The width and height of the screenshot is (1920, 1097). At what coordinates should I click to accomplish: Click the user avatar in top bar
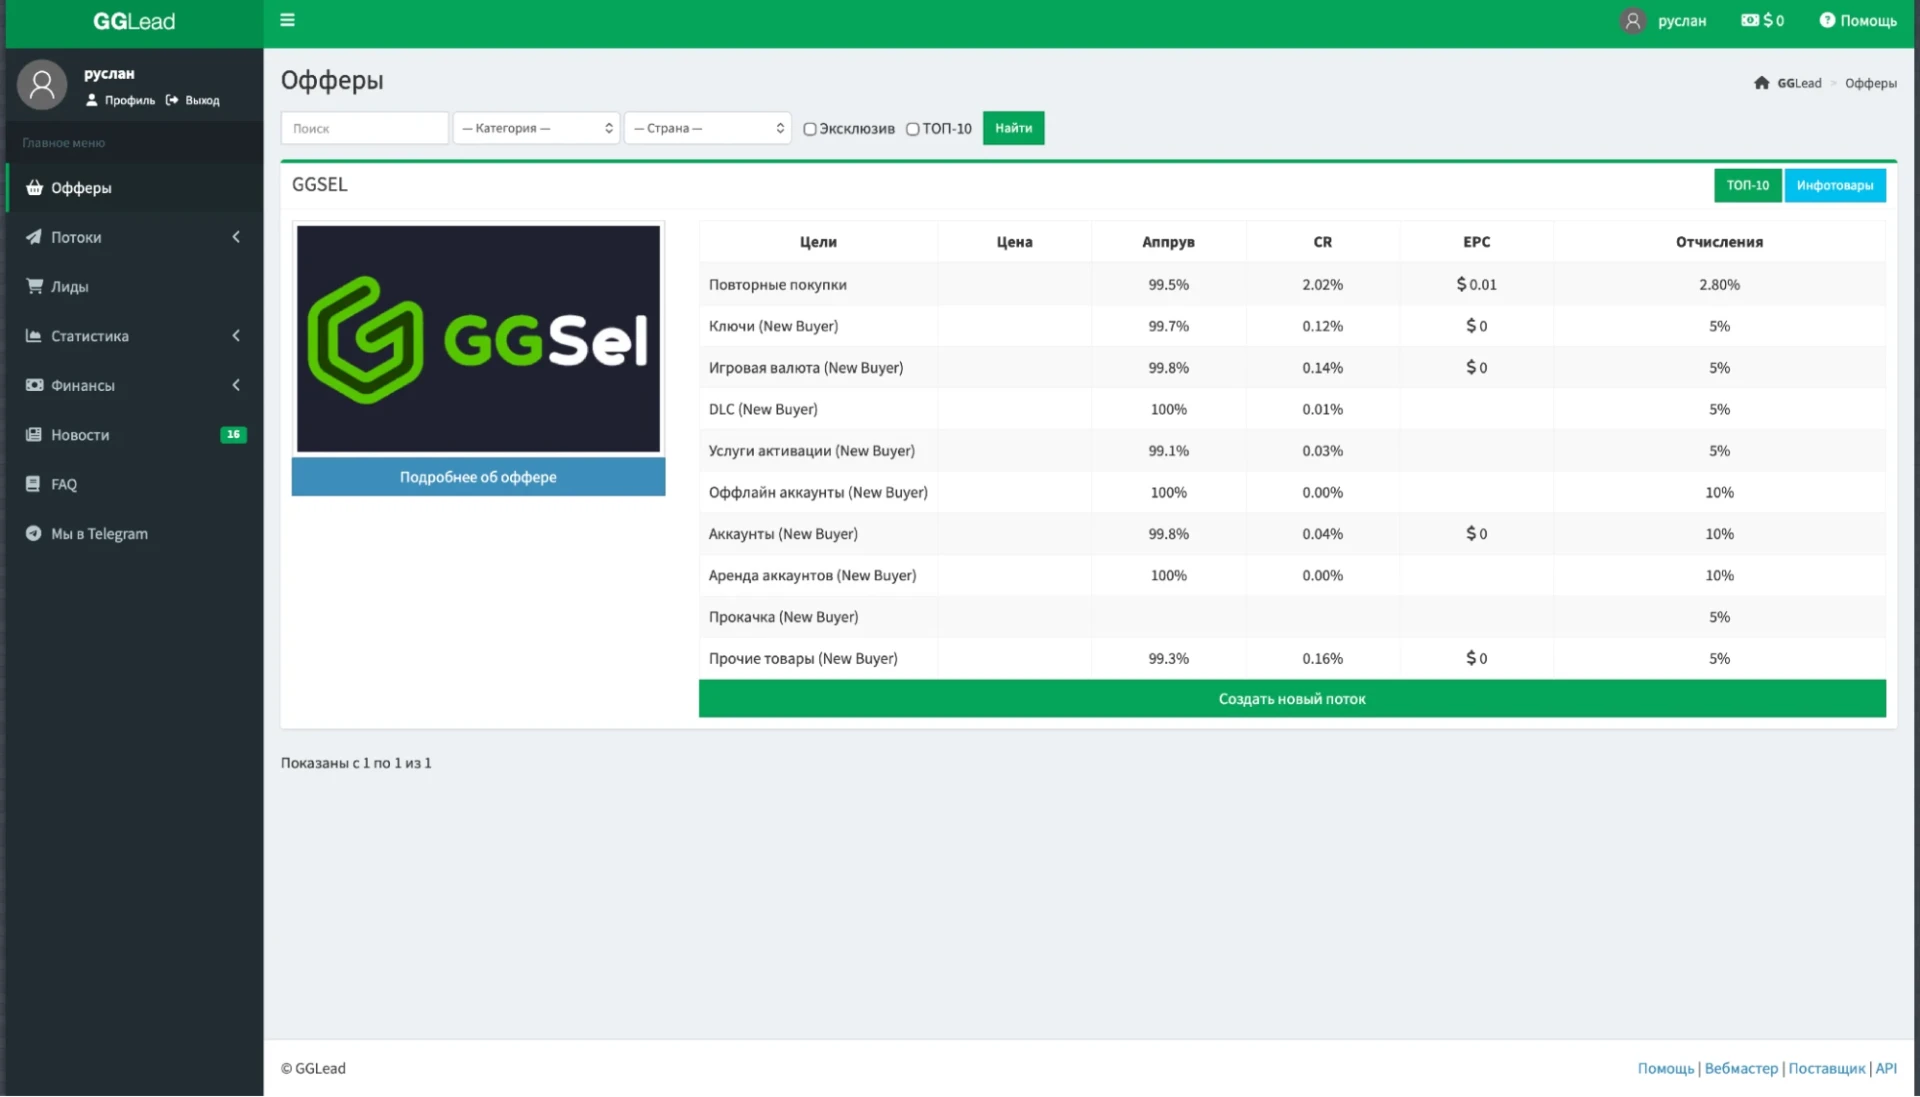tap(1632, 20)
